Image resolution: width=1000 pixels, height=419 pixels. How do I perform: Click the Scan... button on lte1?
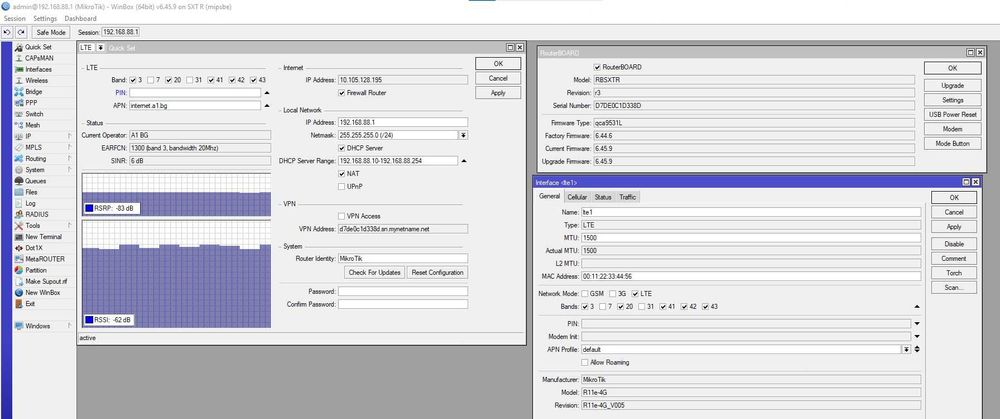[x=954, y=288]
